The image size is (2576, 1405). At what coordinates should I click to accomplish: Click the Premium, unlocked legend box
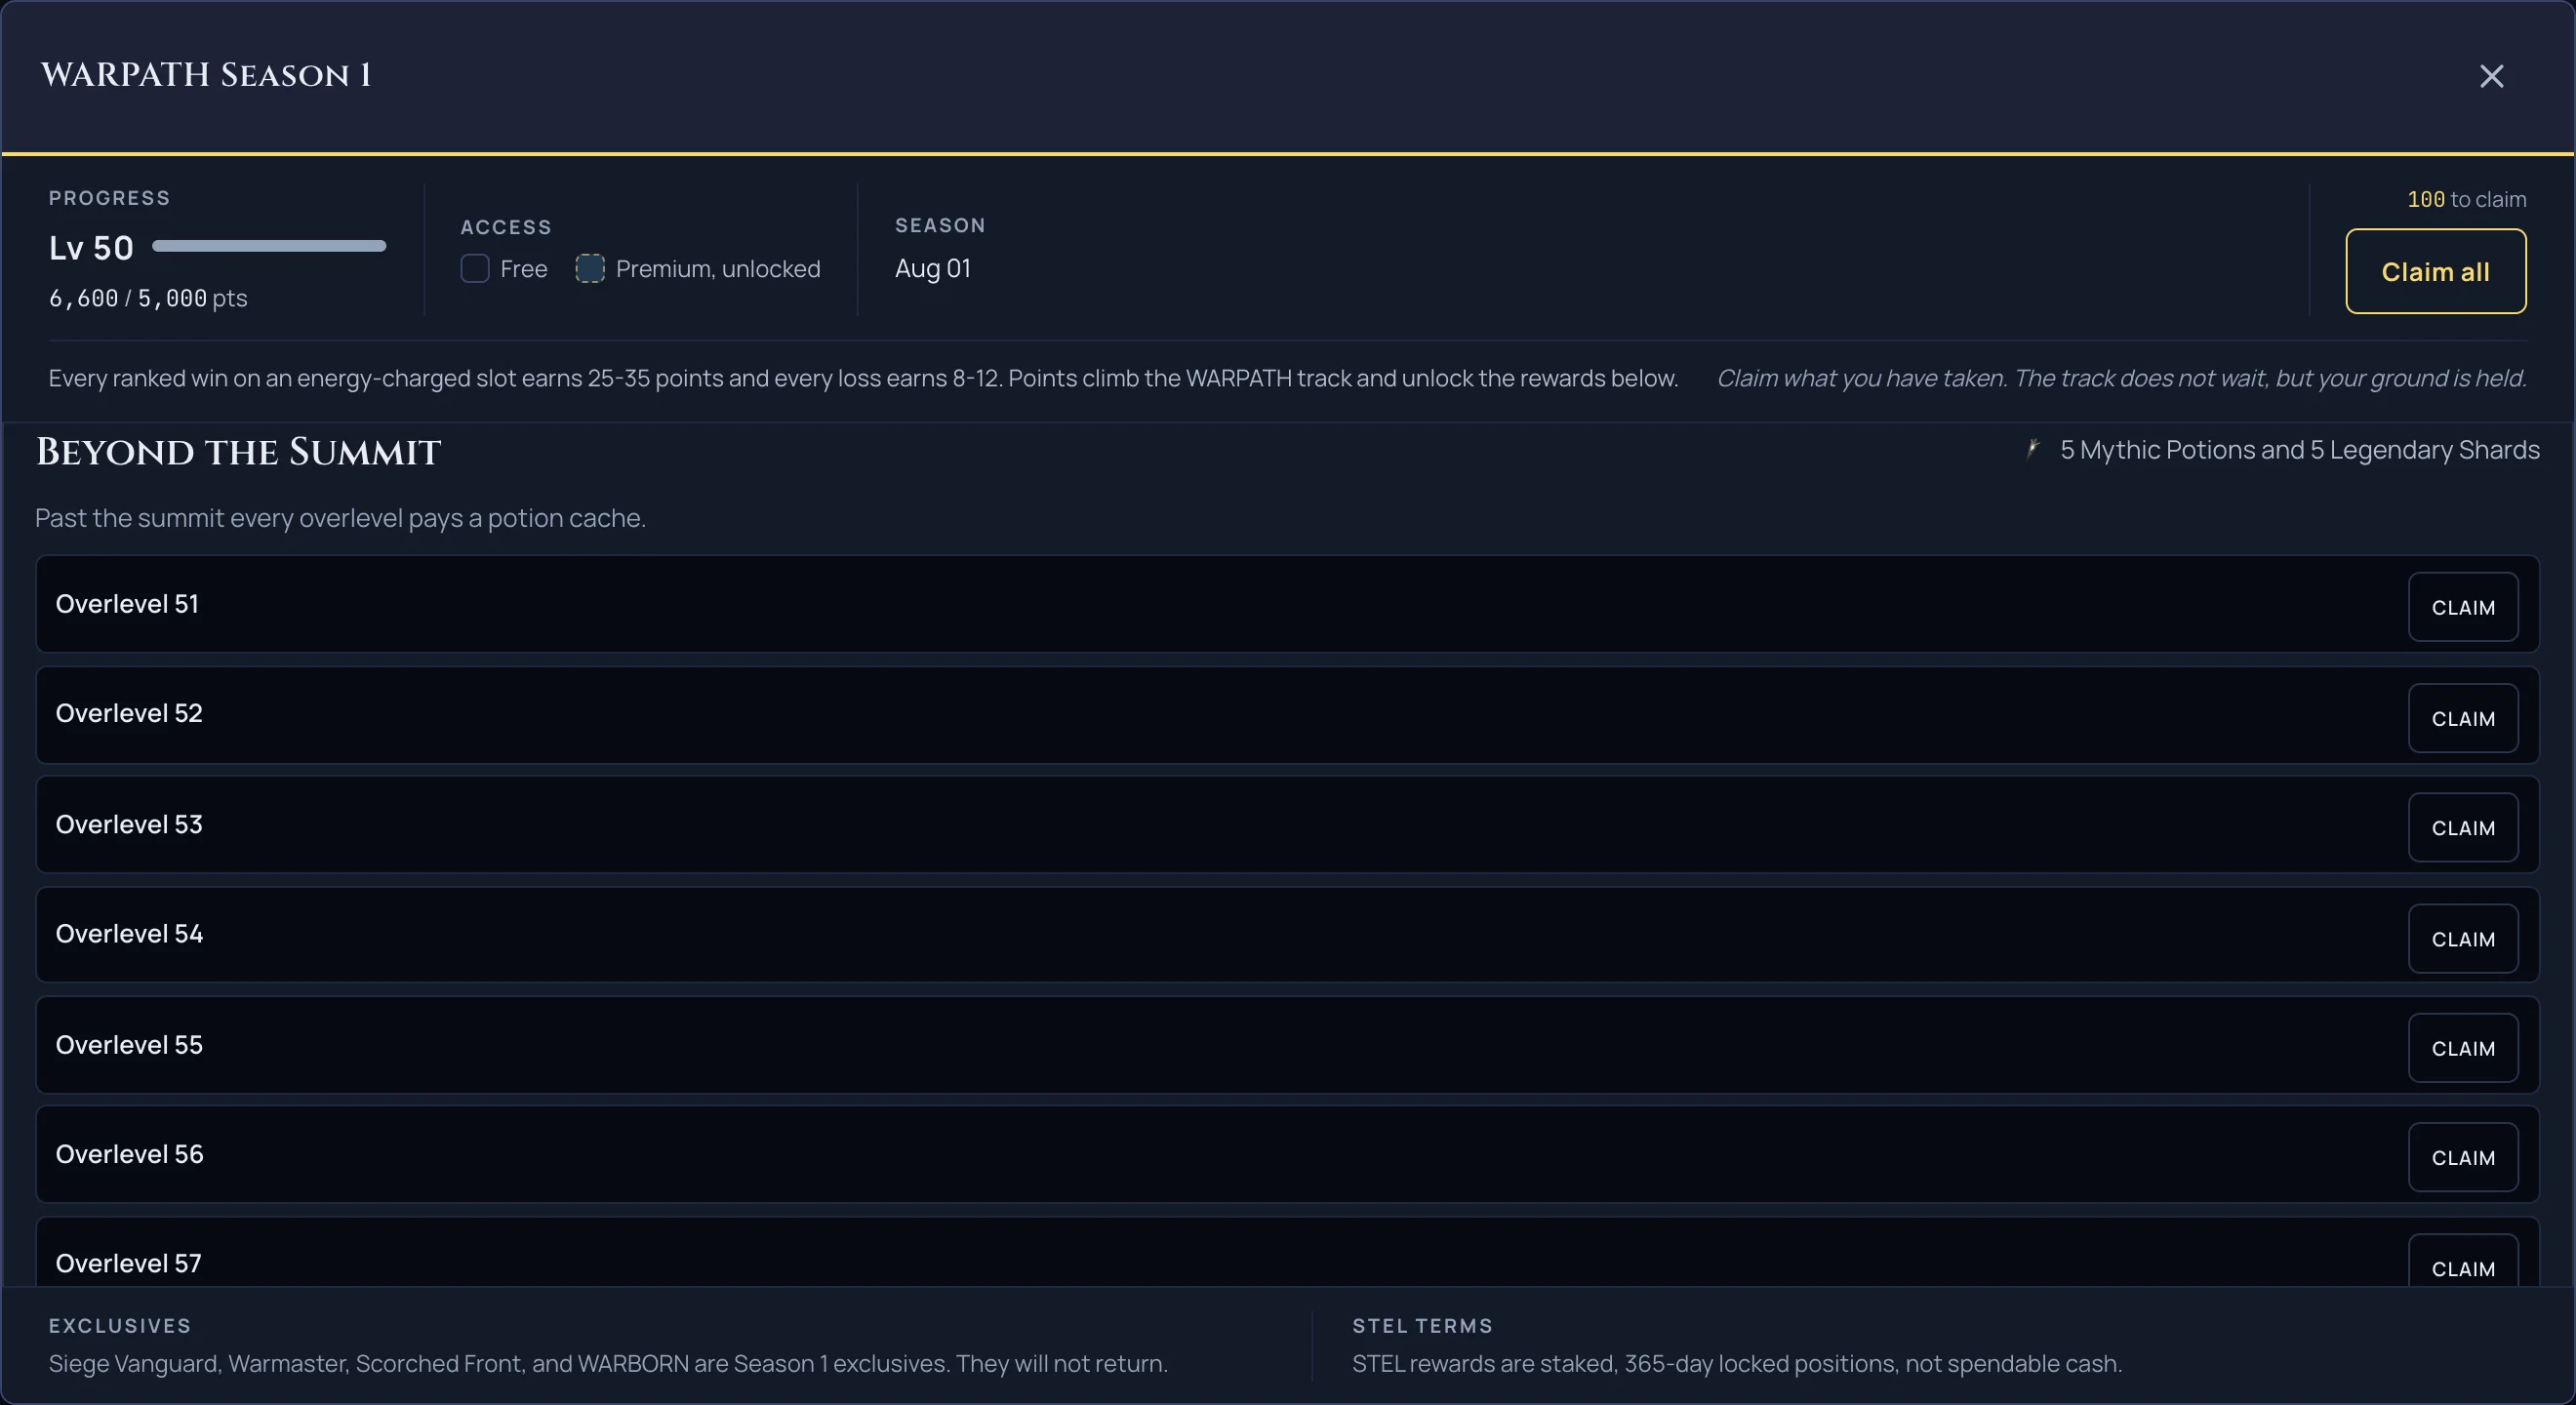pyautogui.click(x=590, y=269)
